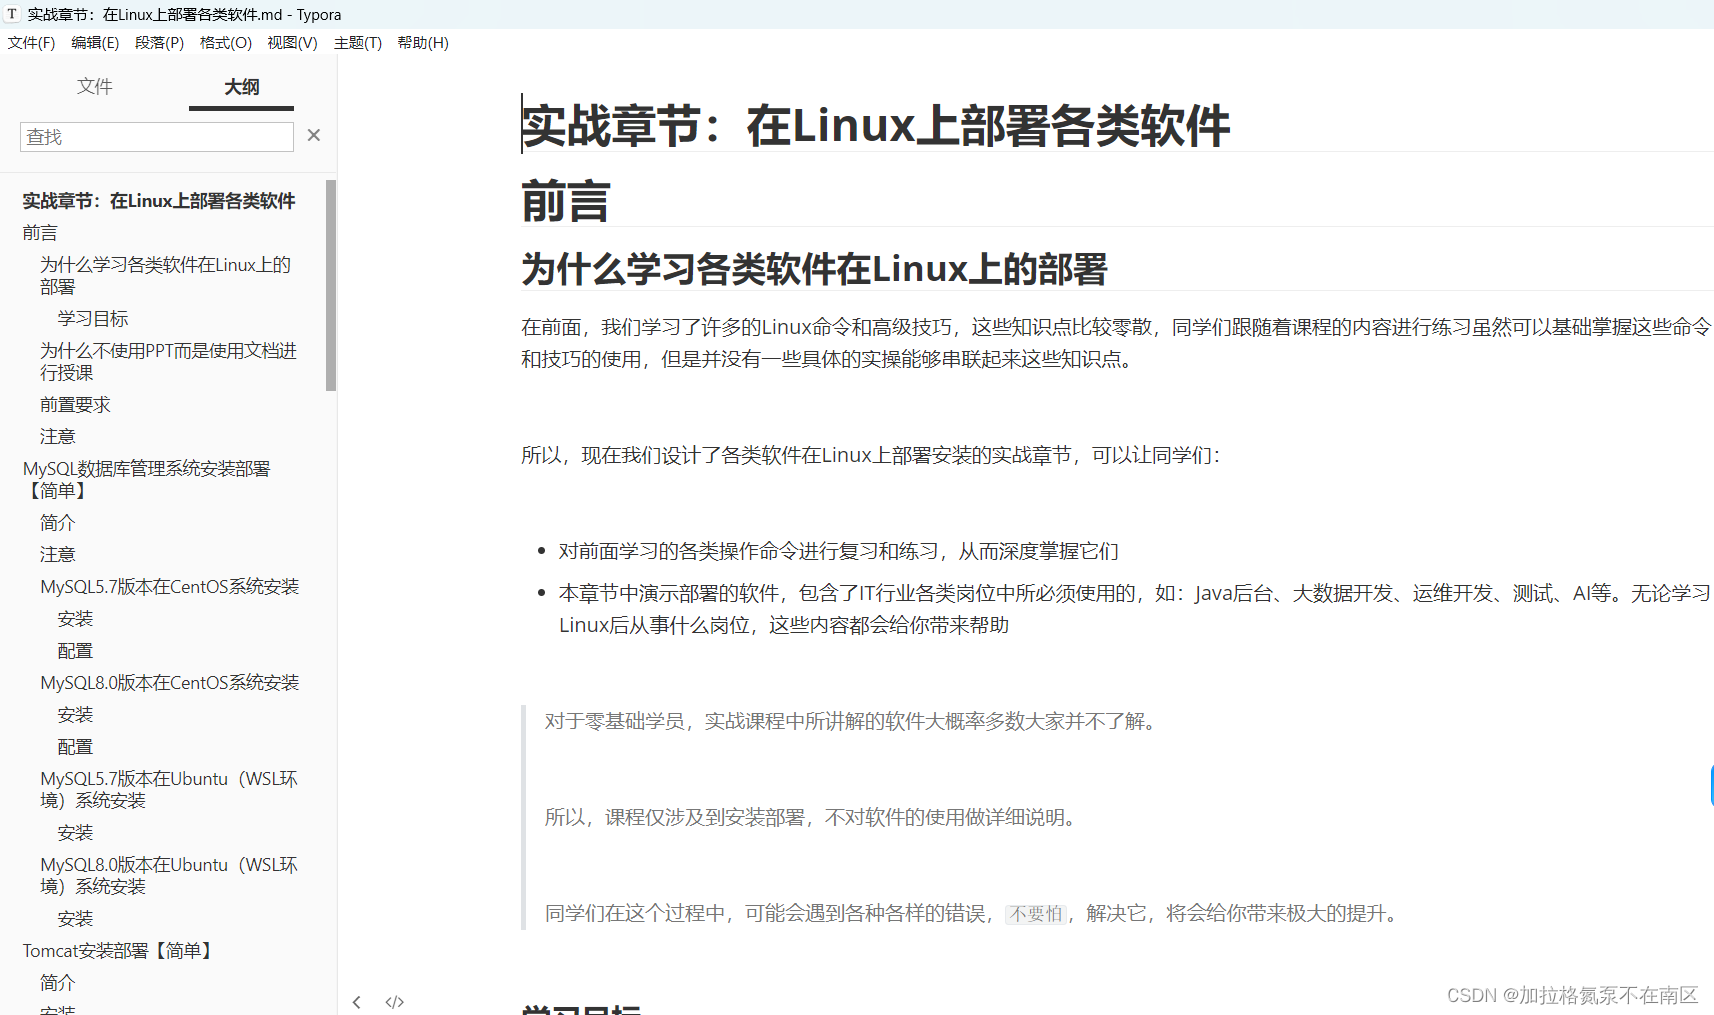
Task: Switch to the 大纲 sidebar tab
Action: coord(242,87)
